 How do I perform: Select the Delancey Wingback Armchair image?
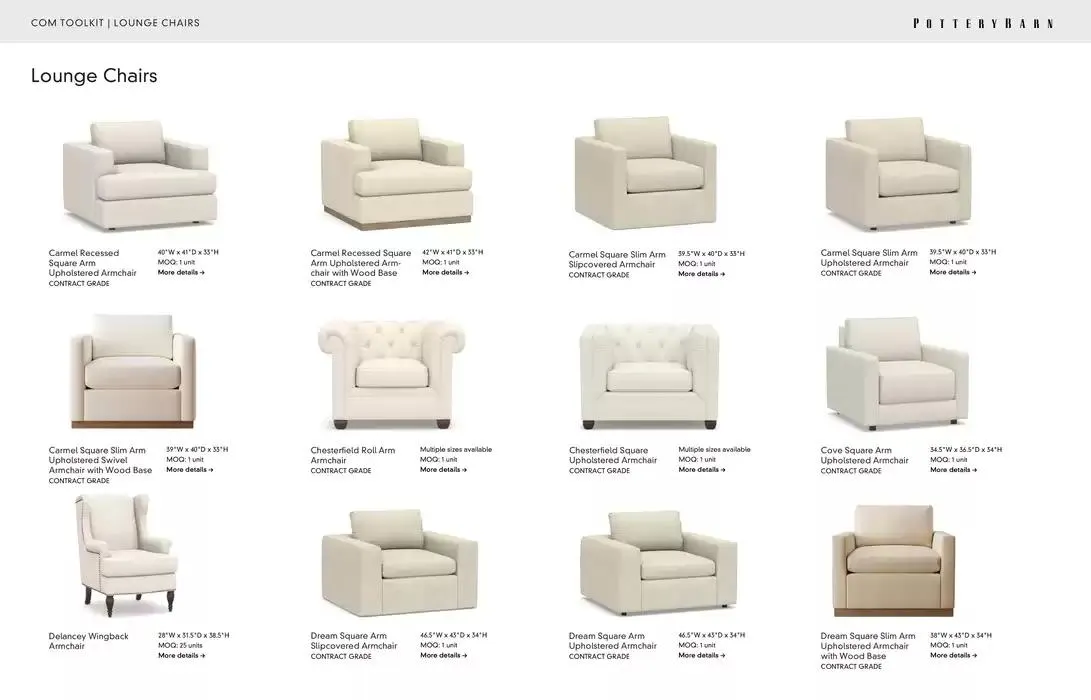point(125,555)
